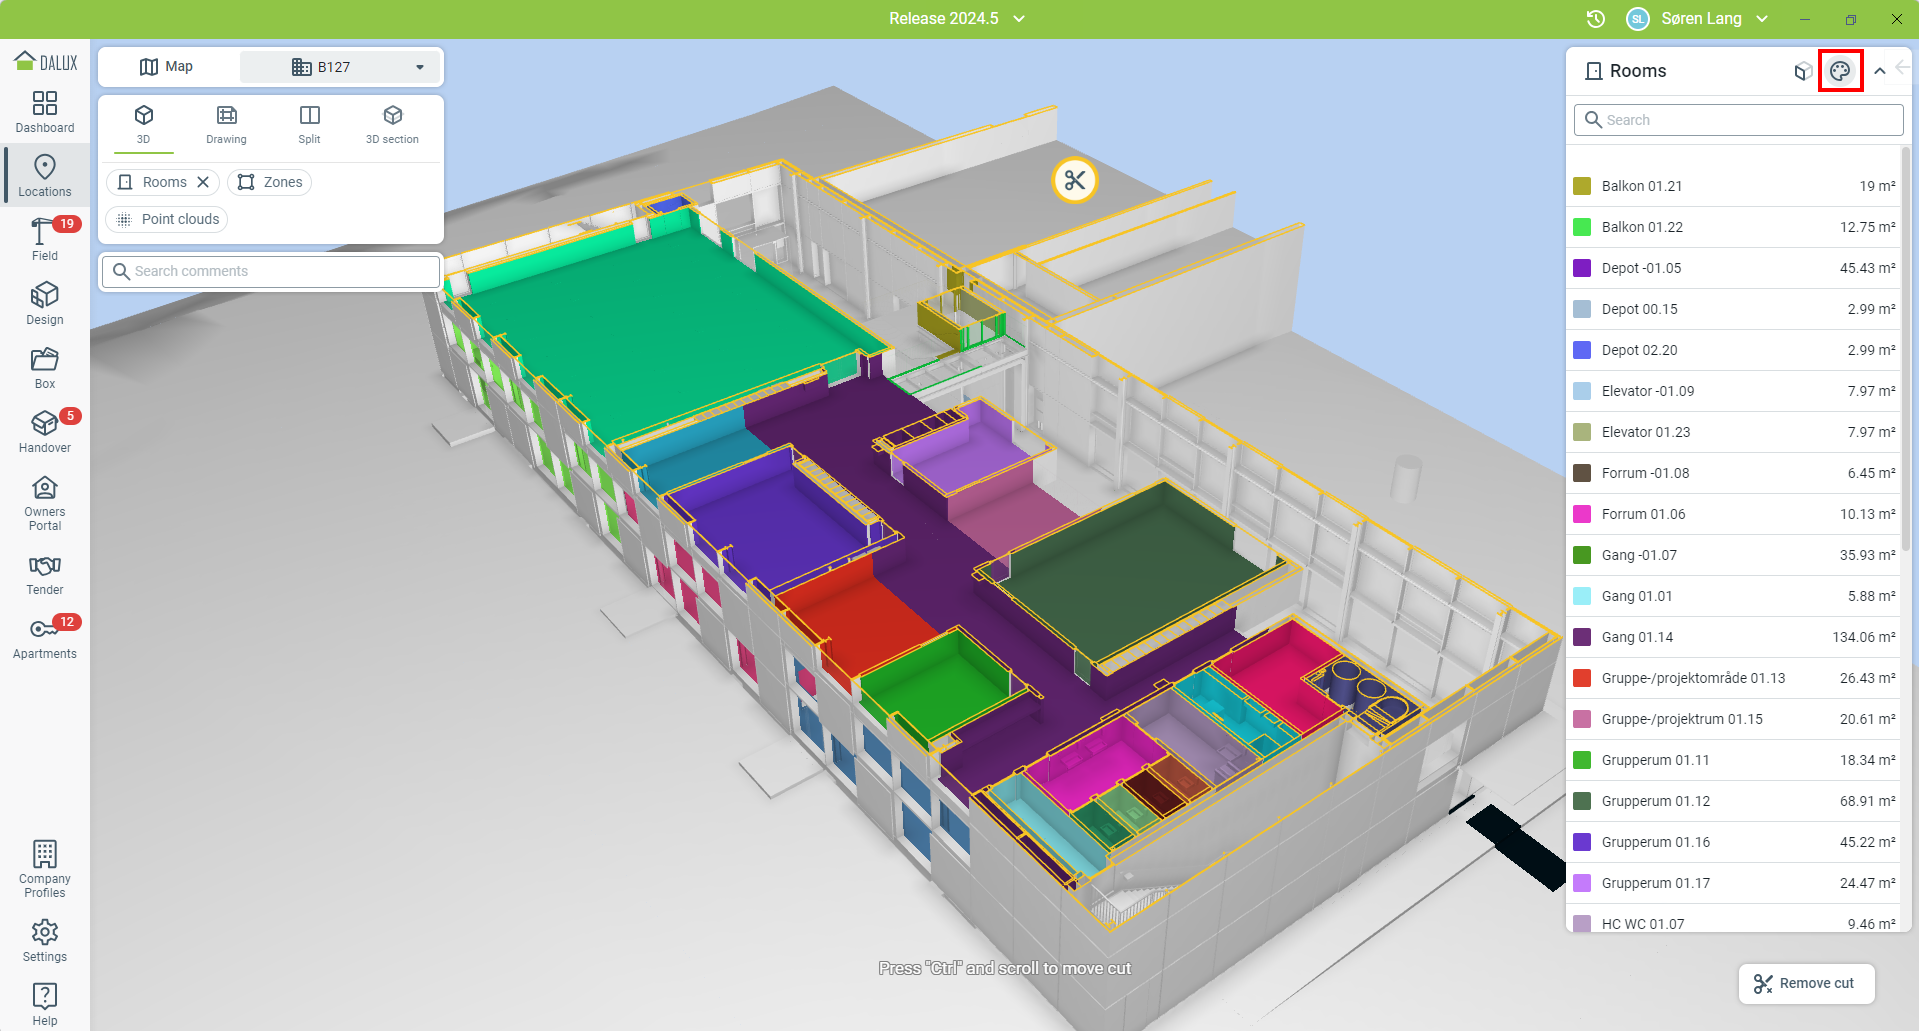The height and width of the screenshot is (1031, 1919).
Task: Select the 3D section view tab
Action: (392, 125)
